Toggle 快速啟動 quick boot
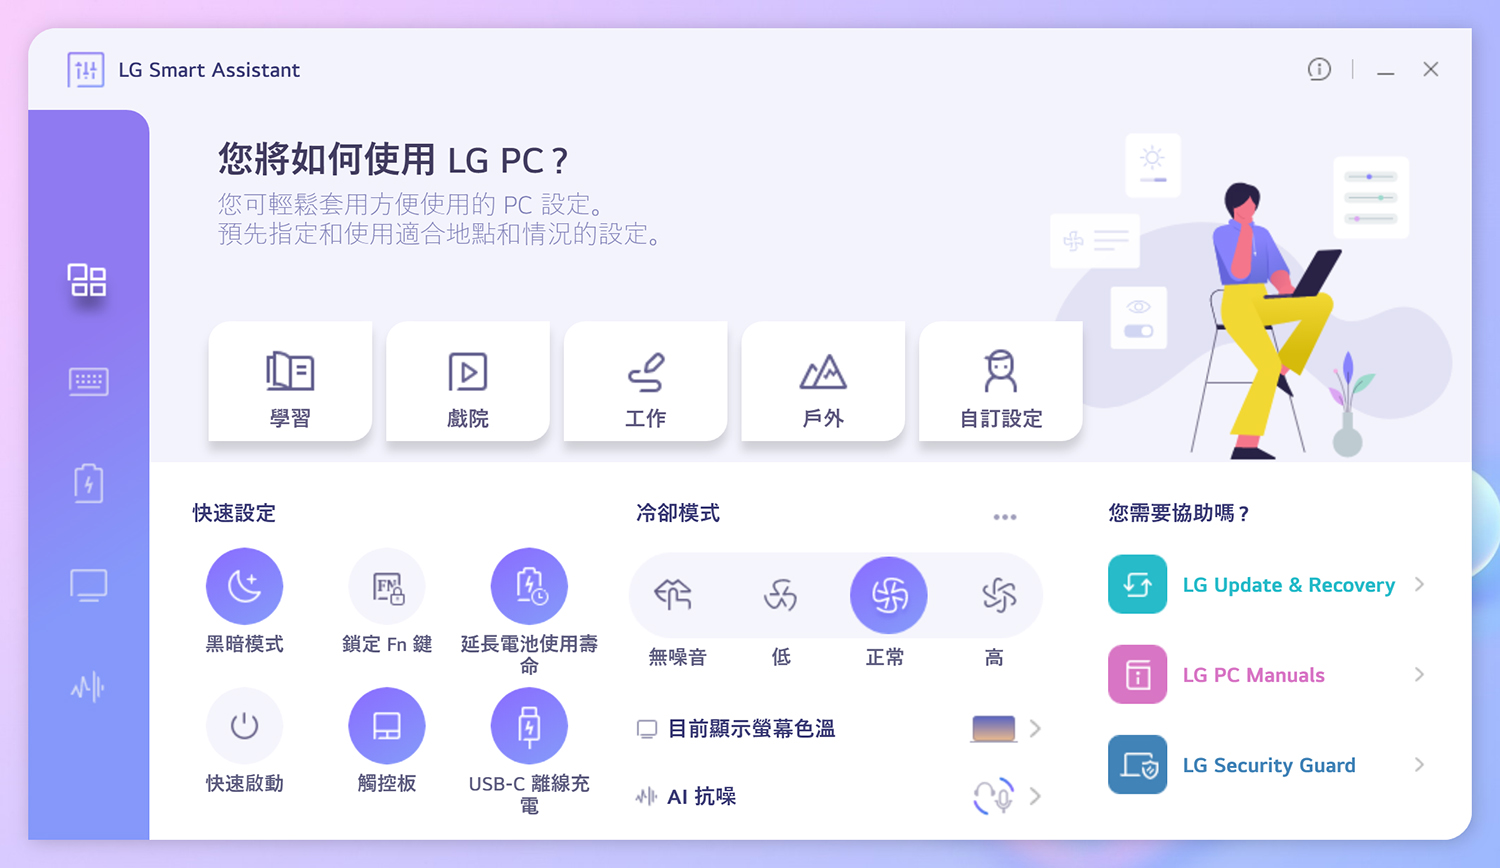 (244, 726)
